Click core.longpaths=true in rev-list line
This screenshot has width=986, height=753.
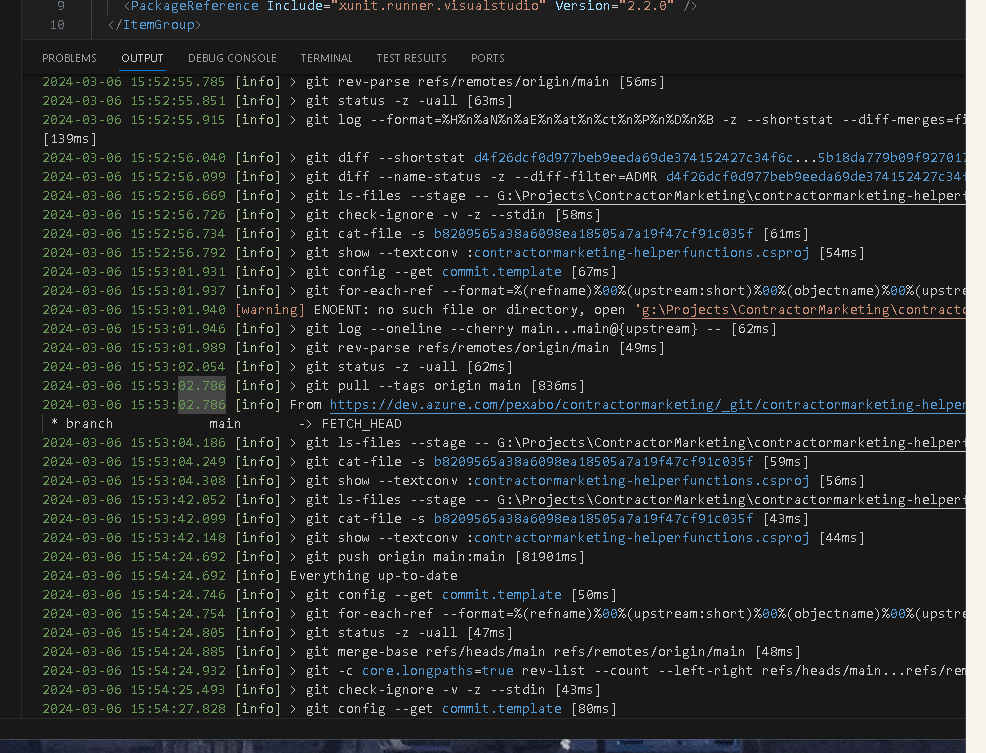[x=438, y=671]
